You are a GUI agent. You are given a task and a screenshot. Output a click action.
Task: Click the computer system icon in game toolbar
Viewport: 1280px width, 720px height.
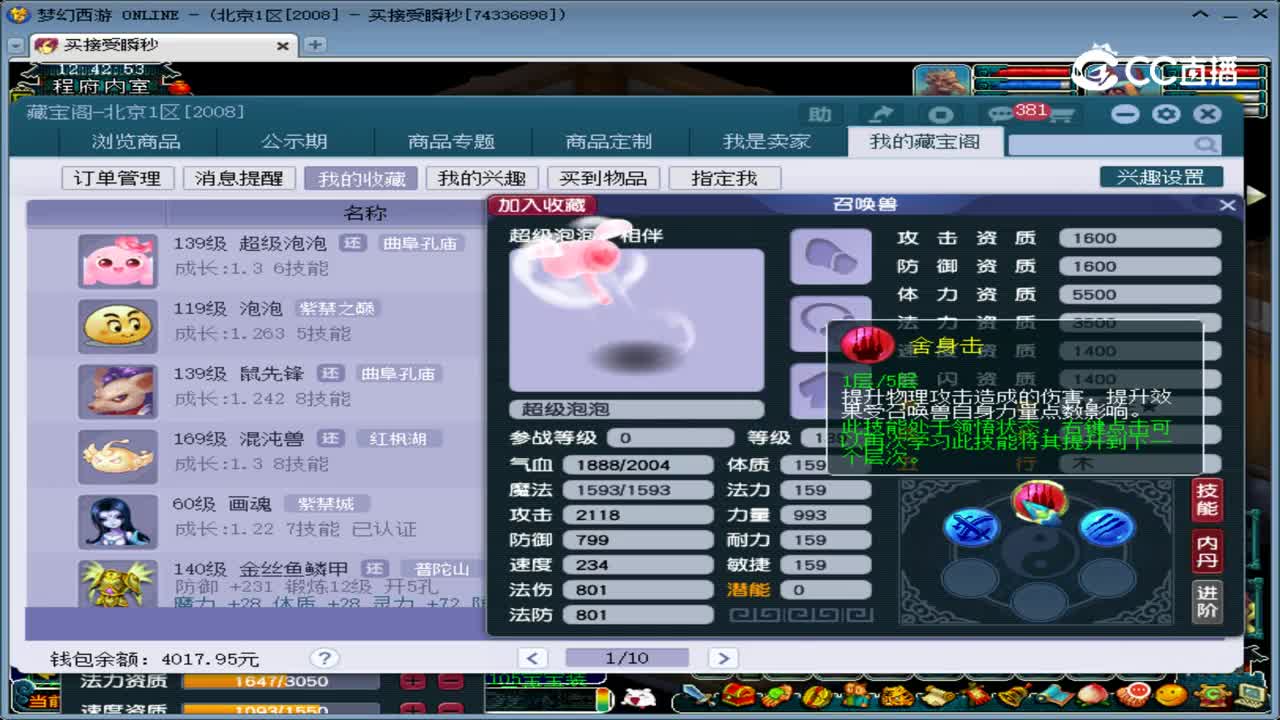(1250, 695)
